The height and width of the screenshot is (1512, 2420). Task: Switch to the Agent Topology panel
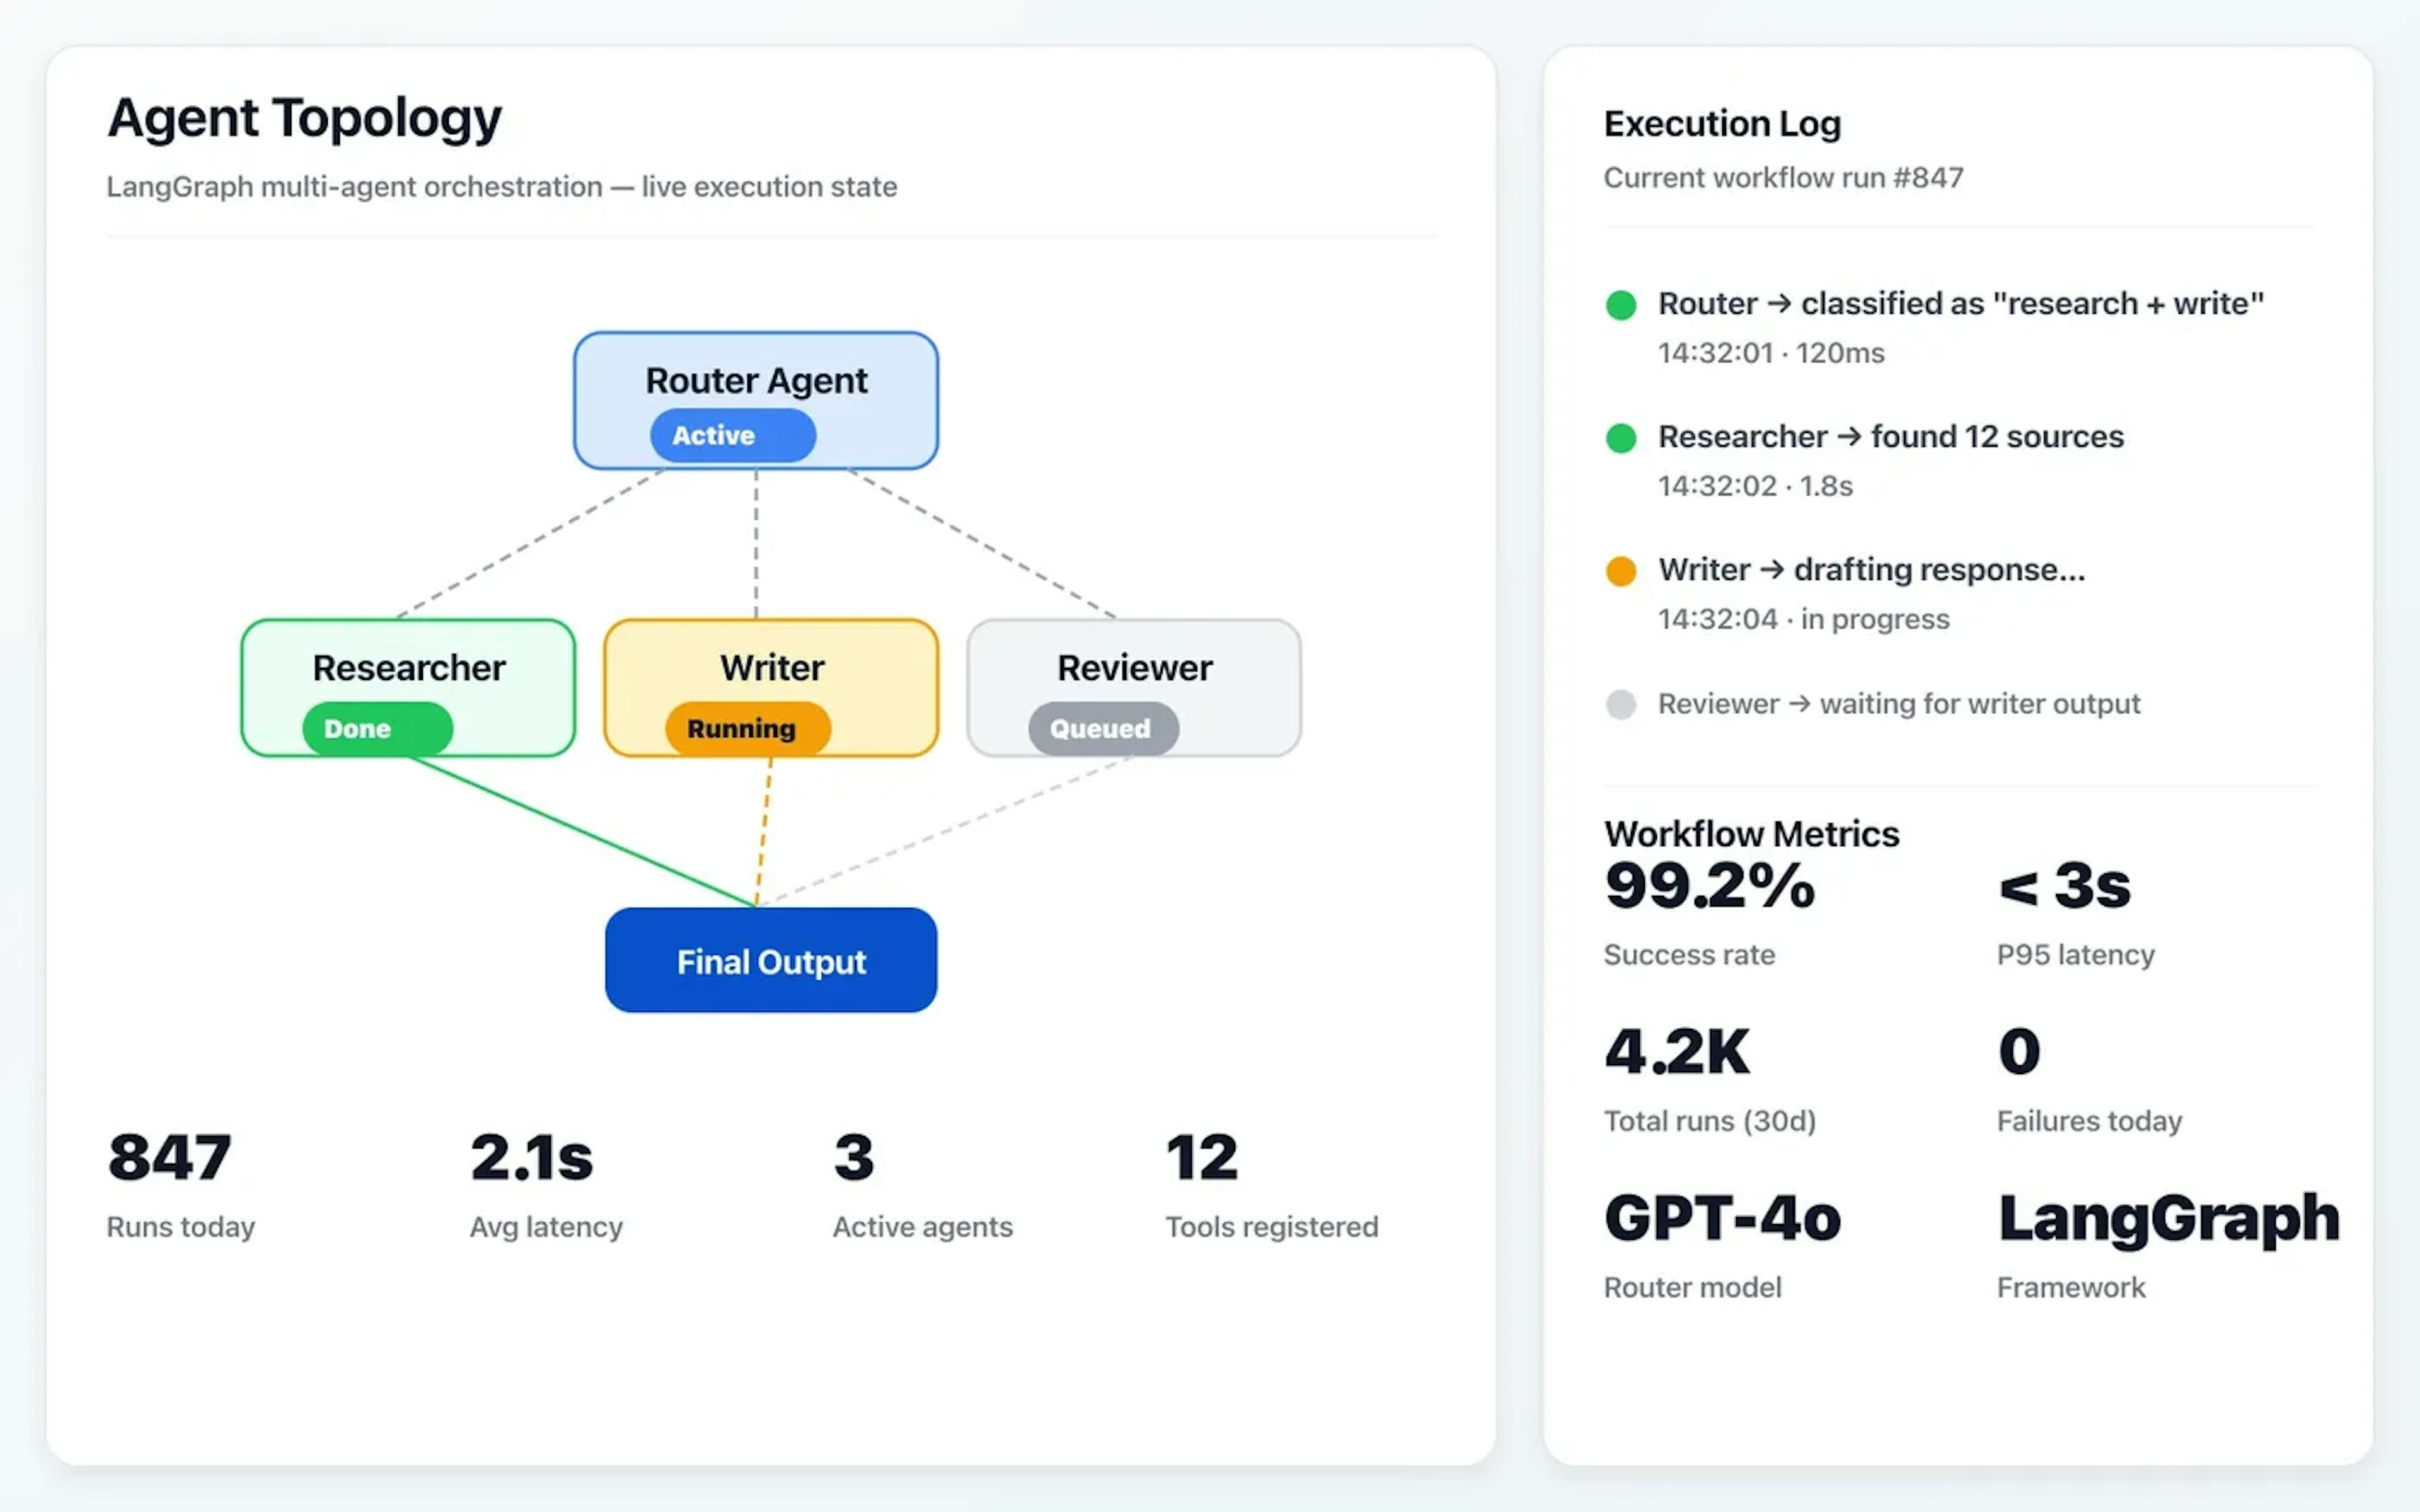tap(304, 117)
